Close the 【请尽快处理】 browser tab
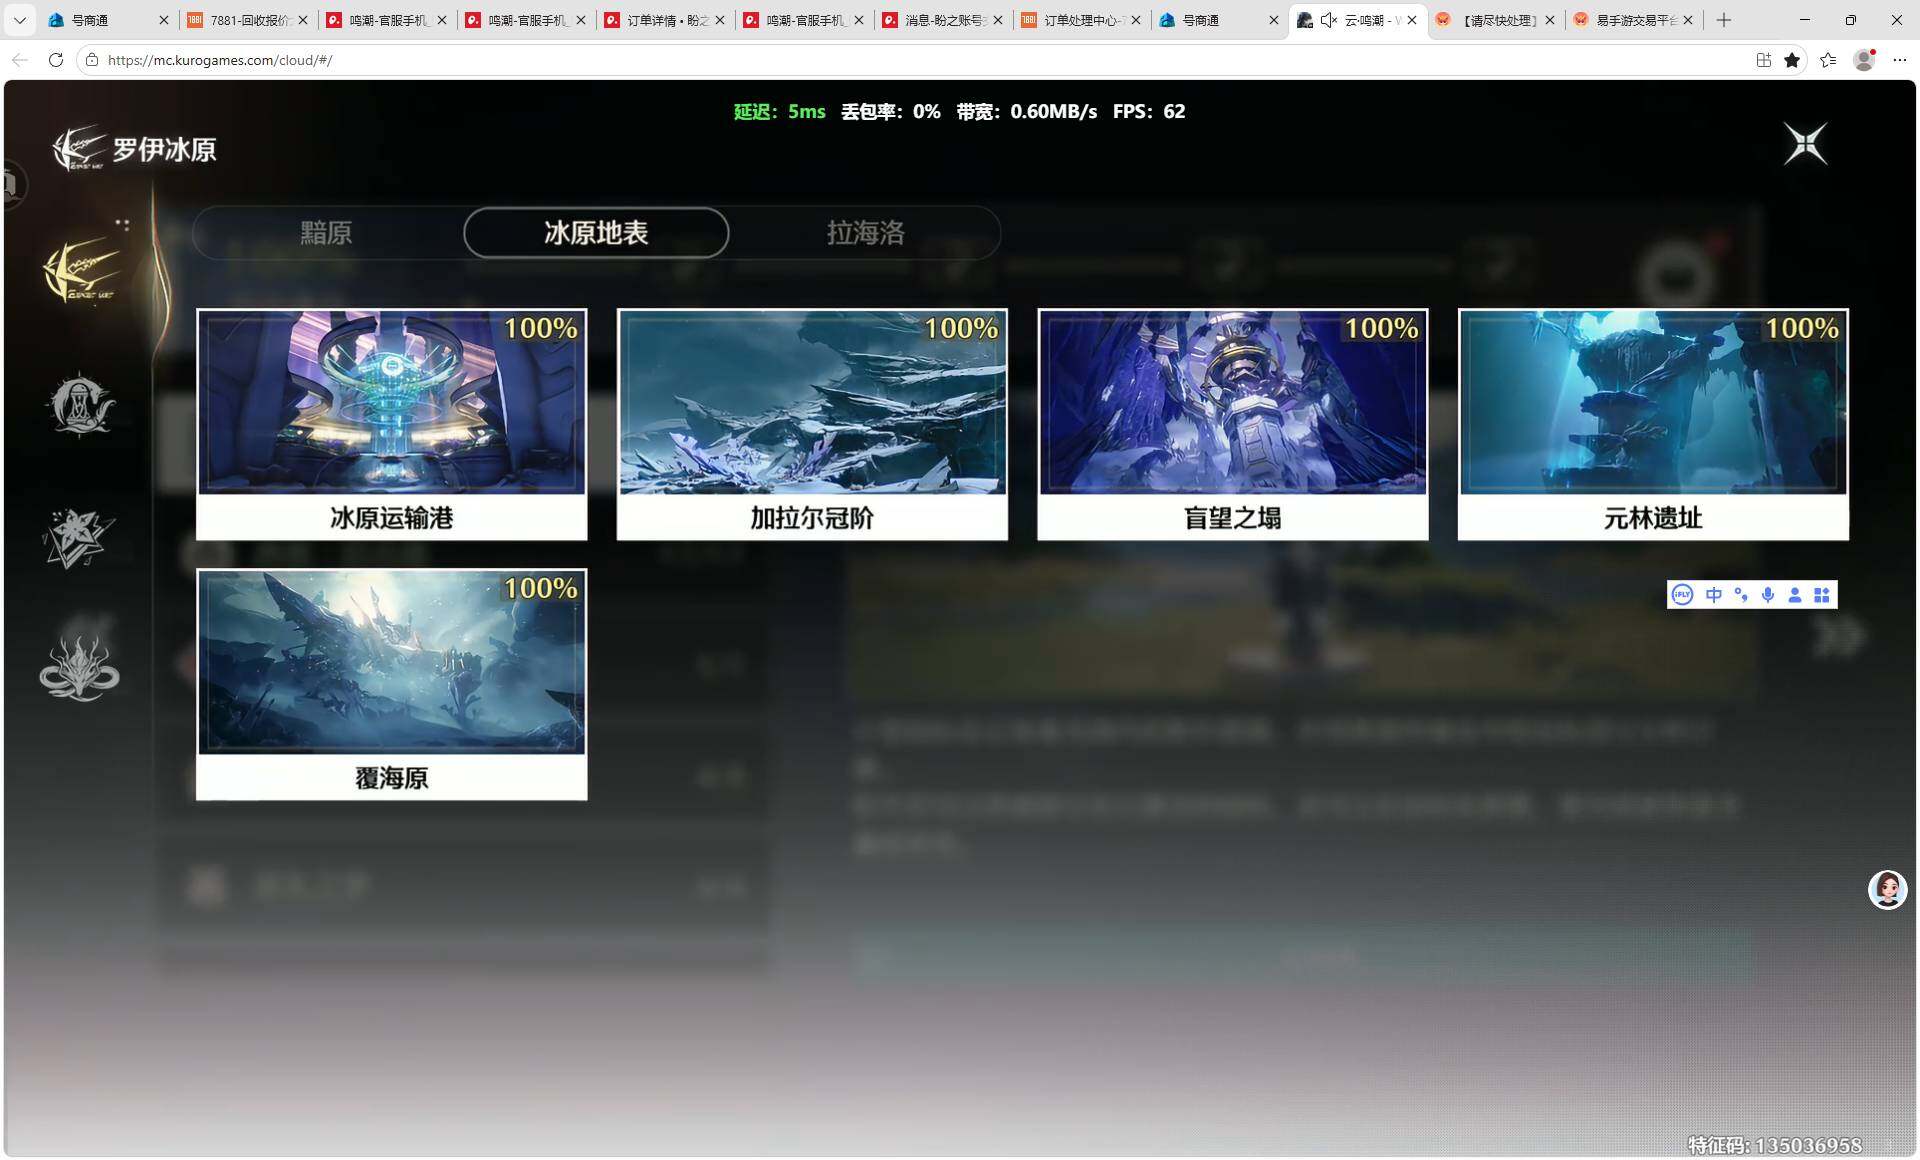Viewport: 1920px width, 1160px height. pos(1550,20)
